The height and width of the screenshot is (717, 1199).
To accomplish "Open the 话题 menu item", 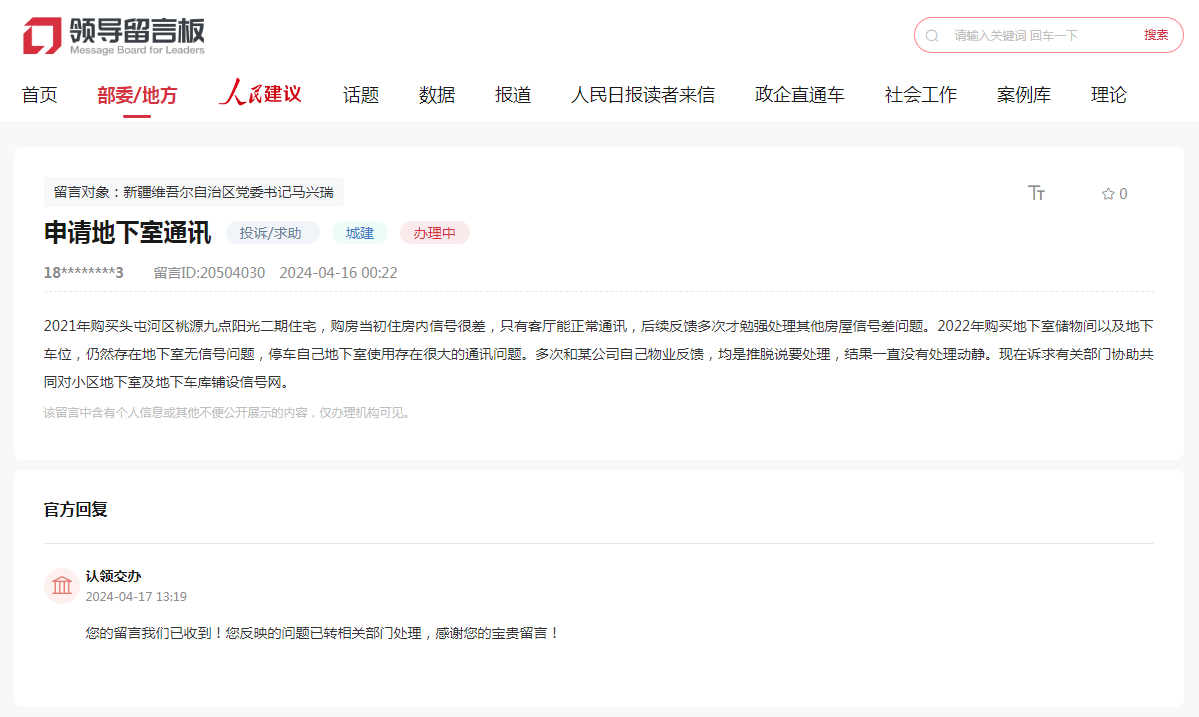I will click(x=361, y=95).
